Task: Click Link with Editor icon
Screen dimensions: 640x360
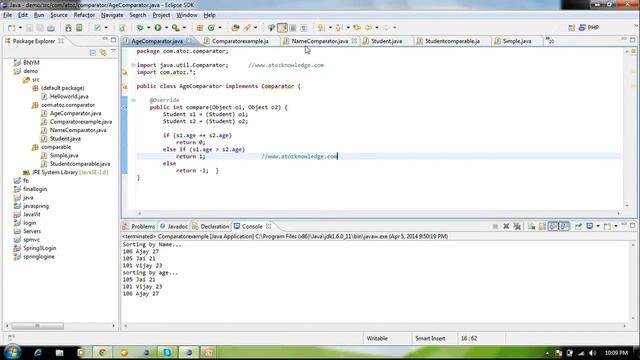Action: click(x=103, y=53)
